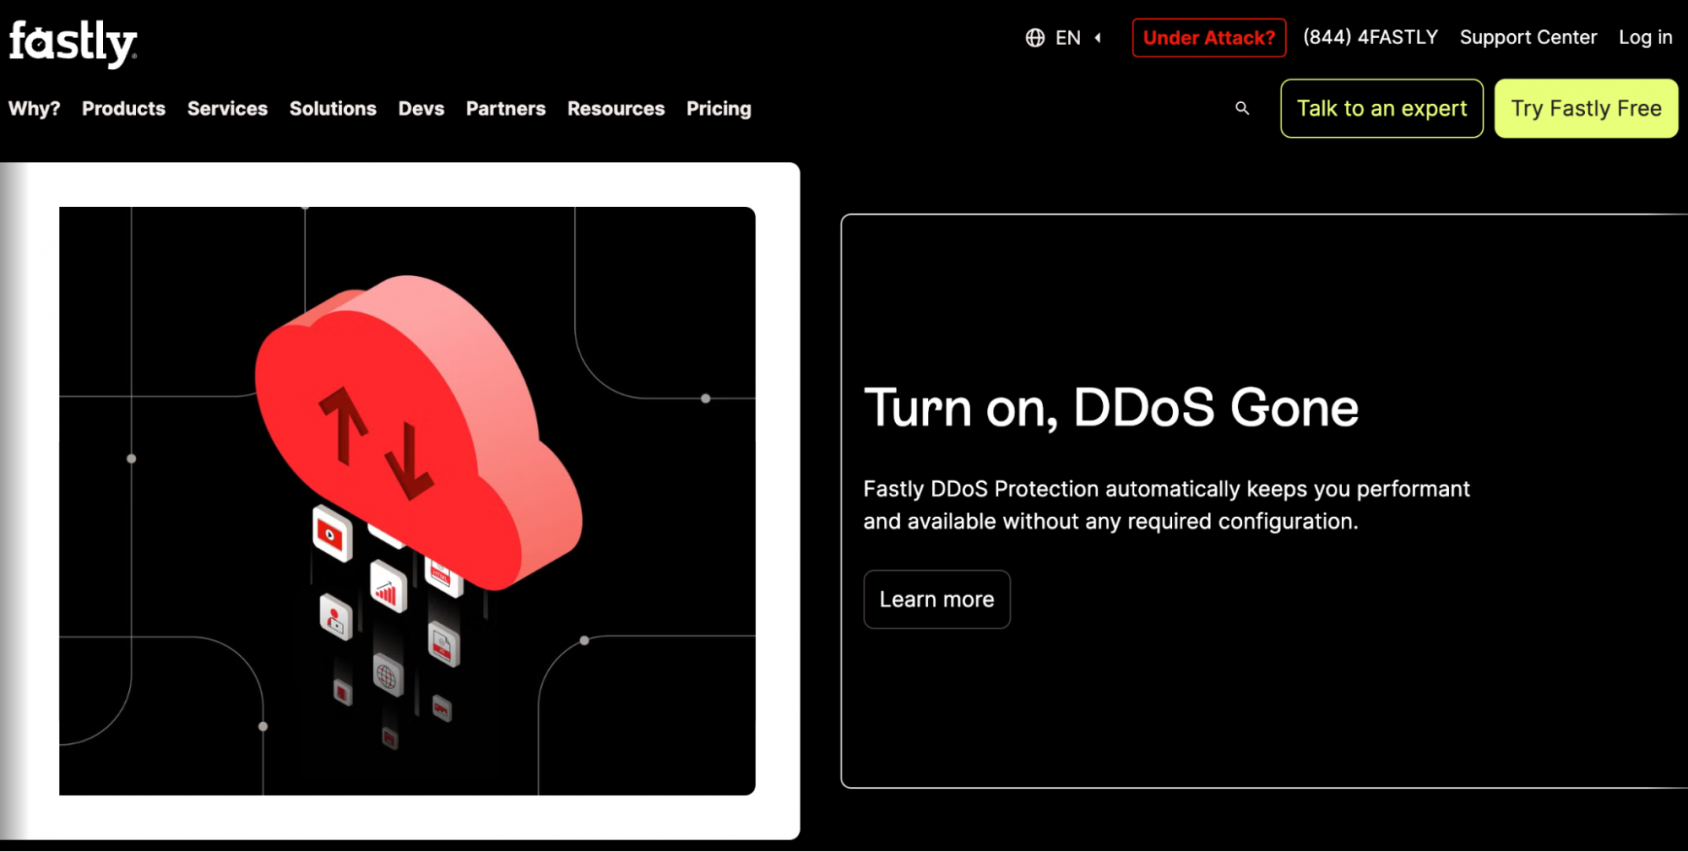The image size is (1688, 852).
Task: Open the Support Center link
Action: (x=1528, y=37)
